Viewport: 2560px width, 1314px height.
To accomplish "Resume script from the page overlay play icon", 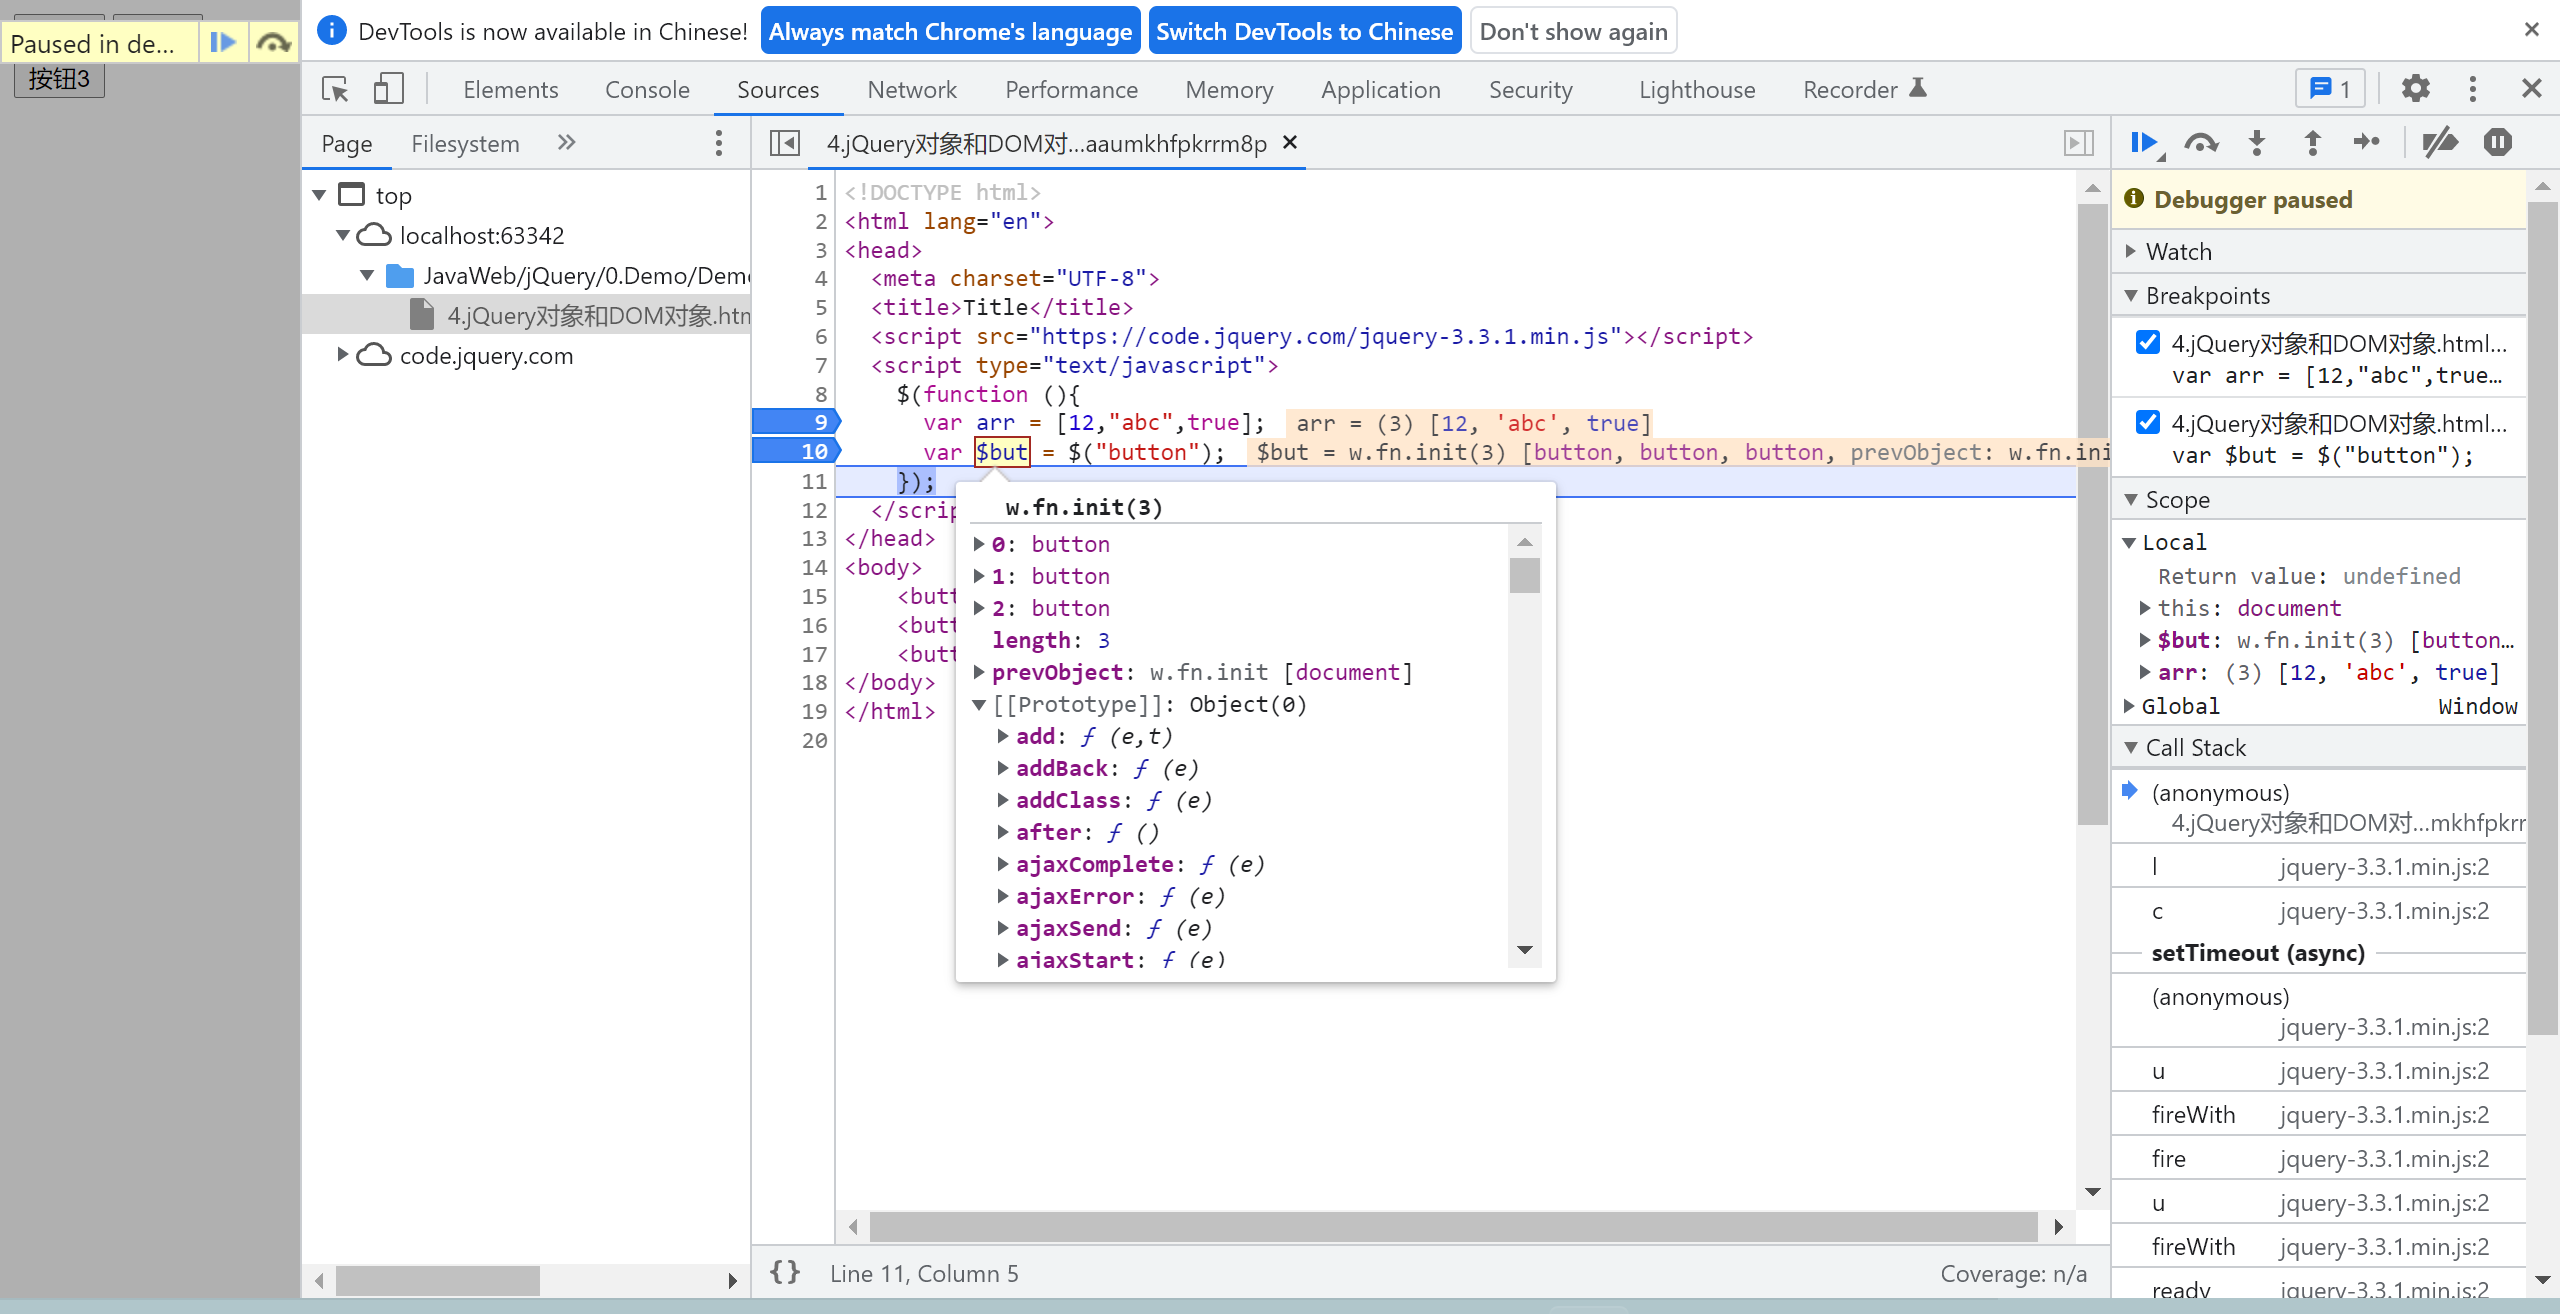I will pos(223,43).
